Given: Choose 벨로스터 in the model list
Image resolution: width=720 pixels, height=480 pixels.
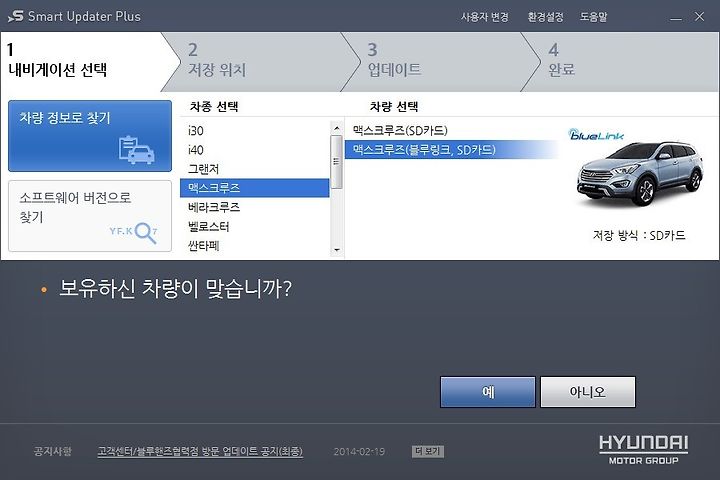Looking at the screenshot, I should (x=255, y=226).
